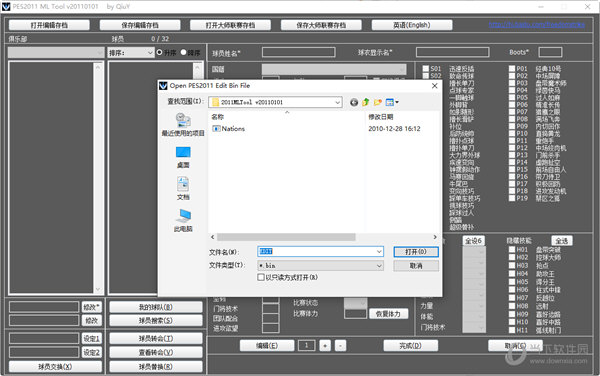The height and width of the screenshot is (376, 600).
Task: Click the 取消 cancel button in dialog
Action: point(416,265)
